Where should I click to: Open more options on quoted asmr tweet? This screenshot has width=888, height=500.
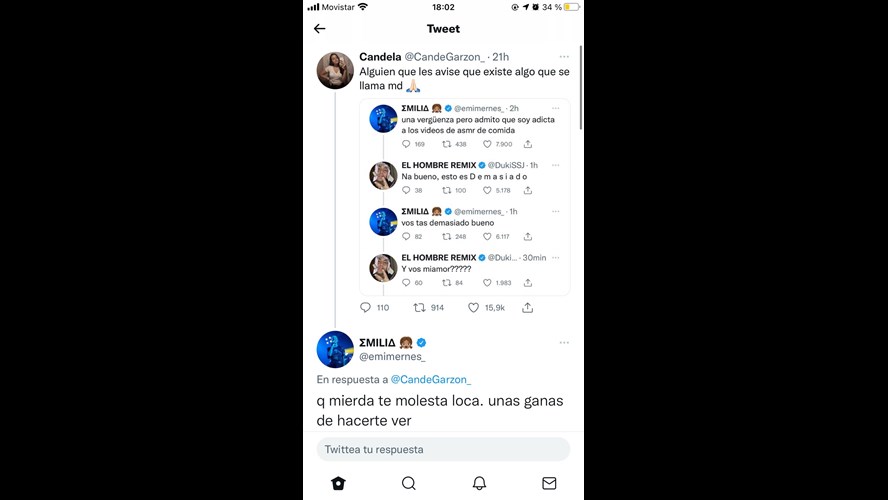(556, 108)
